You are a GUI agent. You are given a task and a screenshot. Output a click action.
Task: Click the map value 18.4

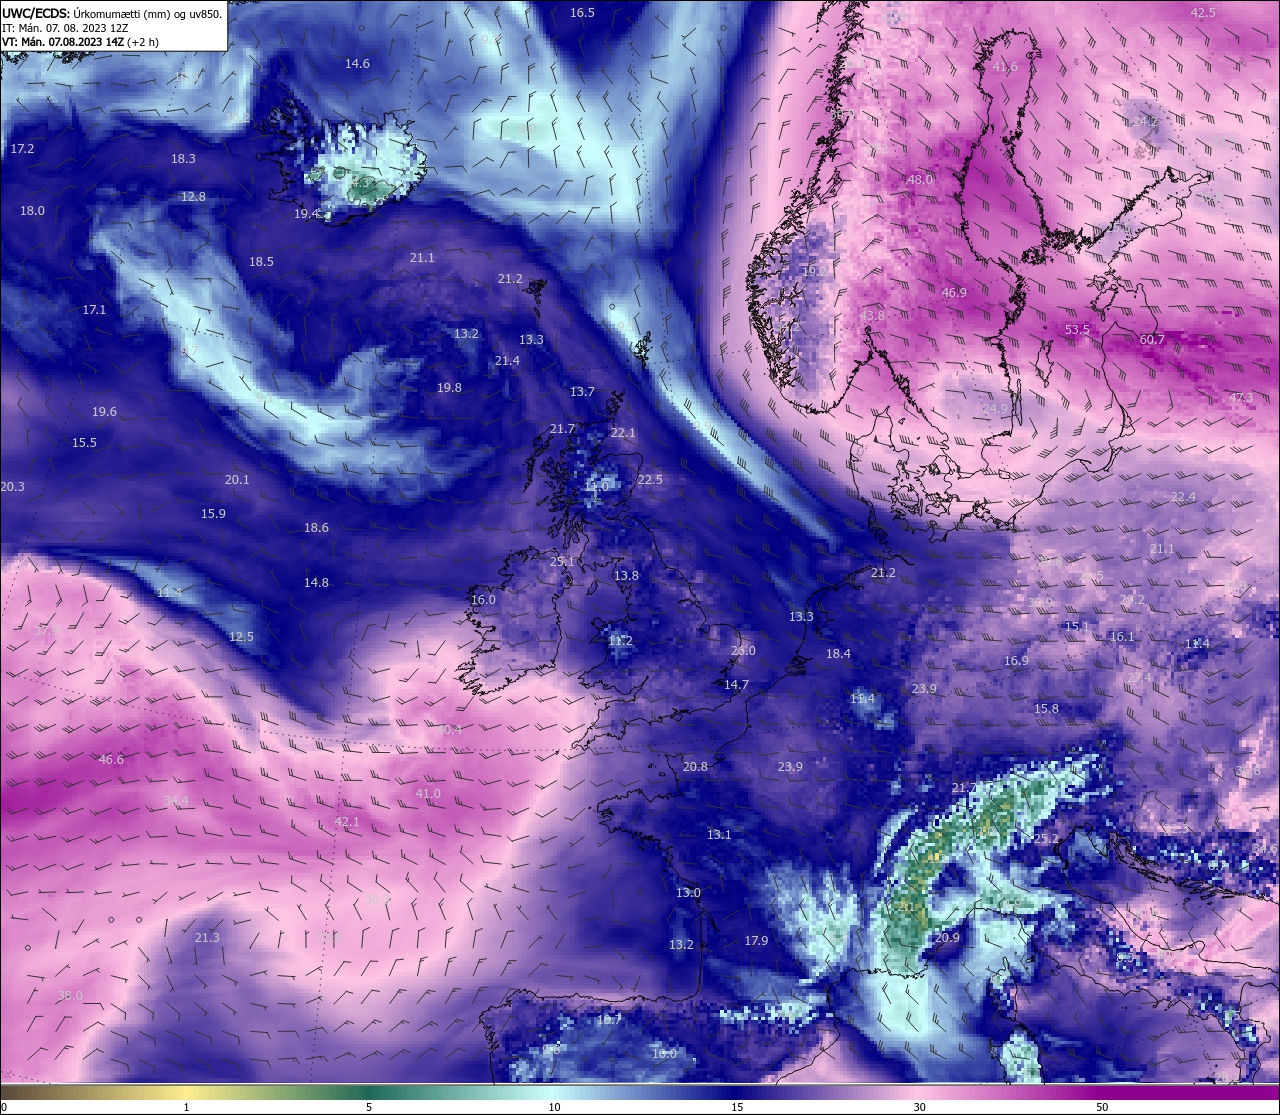838,654
